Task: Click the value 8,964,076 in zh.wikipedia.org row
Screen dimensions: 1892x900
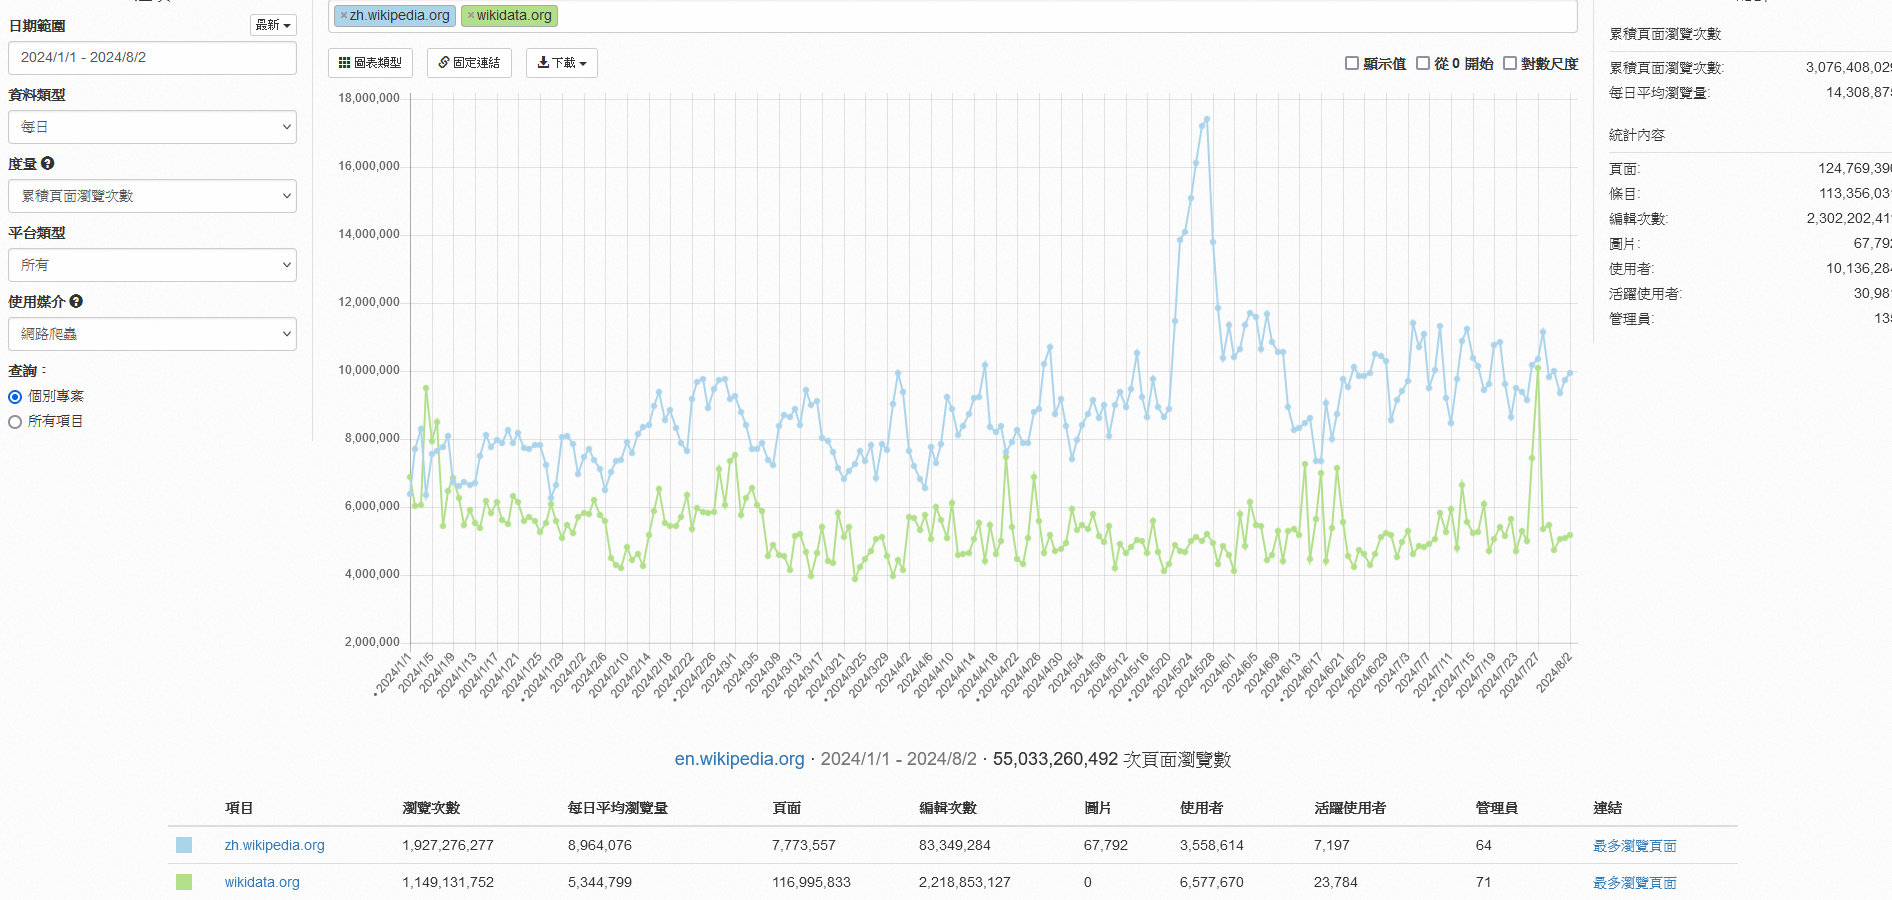Action: [600, 845]
